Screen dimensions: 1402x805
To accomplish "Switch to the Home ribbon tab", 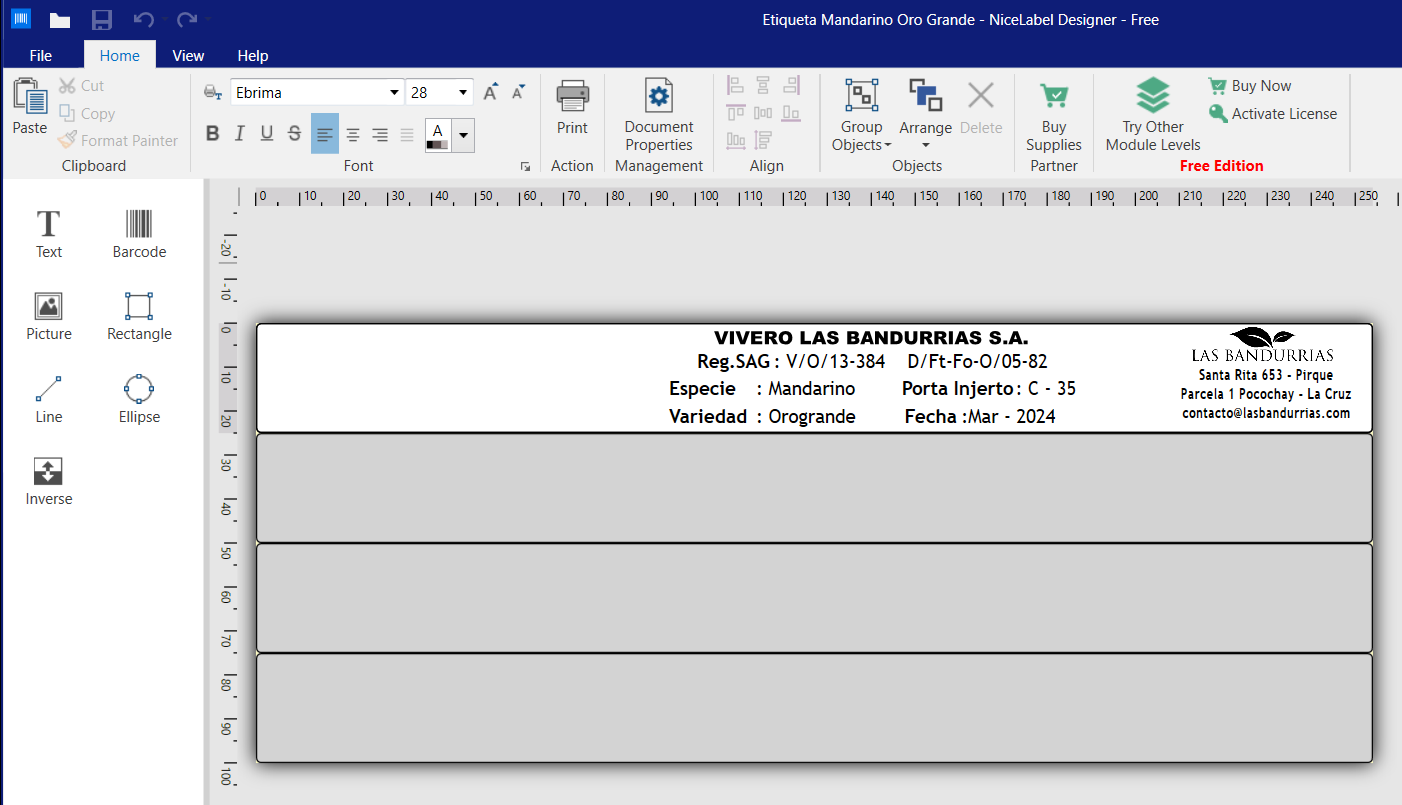I will click(x=119, y=55).
